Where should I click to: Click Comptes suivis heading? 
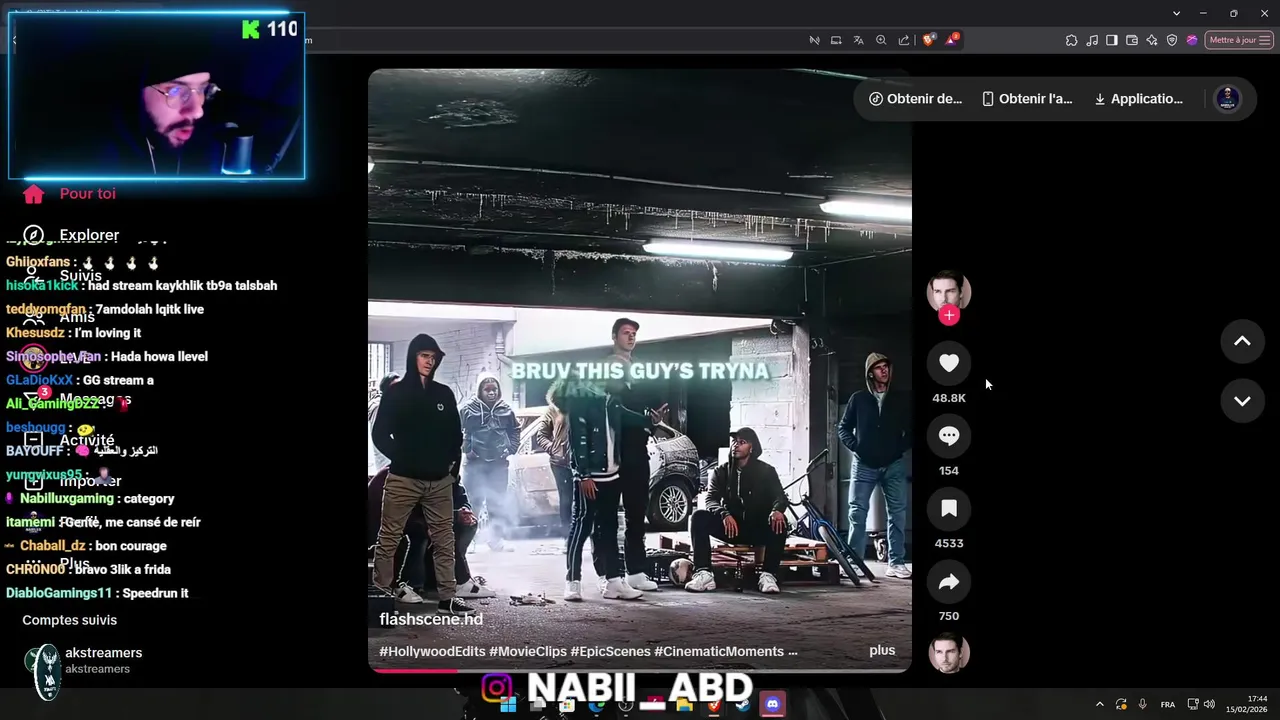coord(70,620)
